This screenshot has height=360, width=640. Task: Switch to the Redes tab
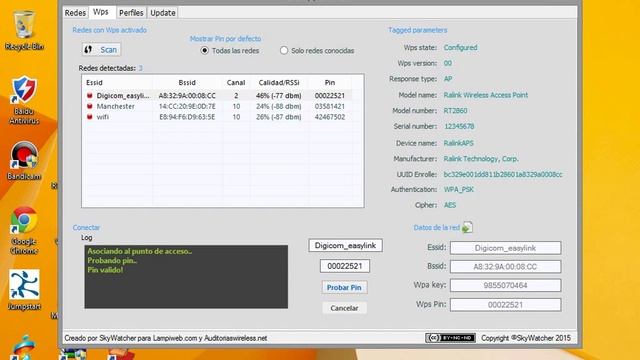pyautogui.click(x=76, y=13)
